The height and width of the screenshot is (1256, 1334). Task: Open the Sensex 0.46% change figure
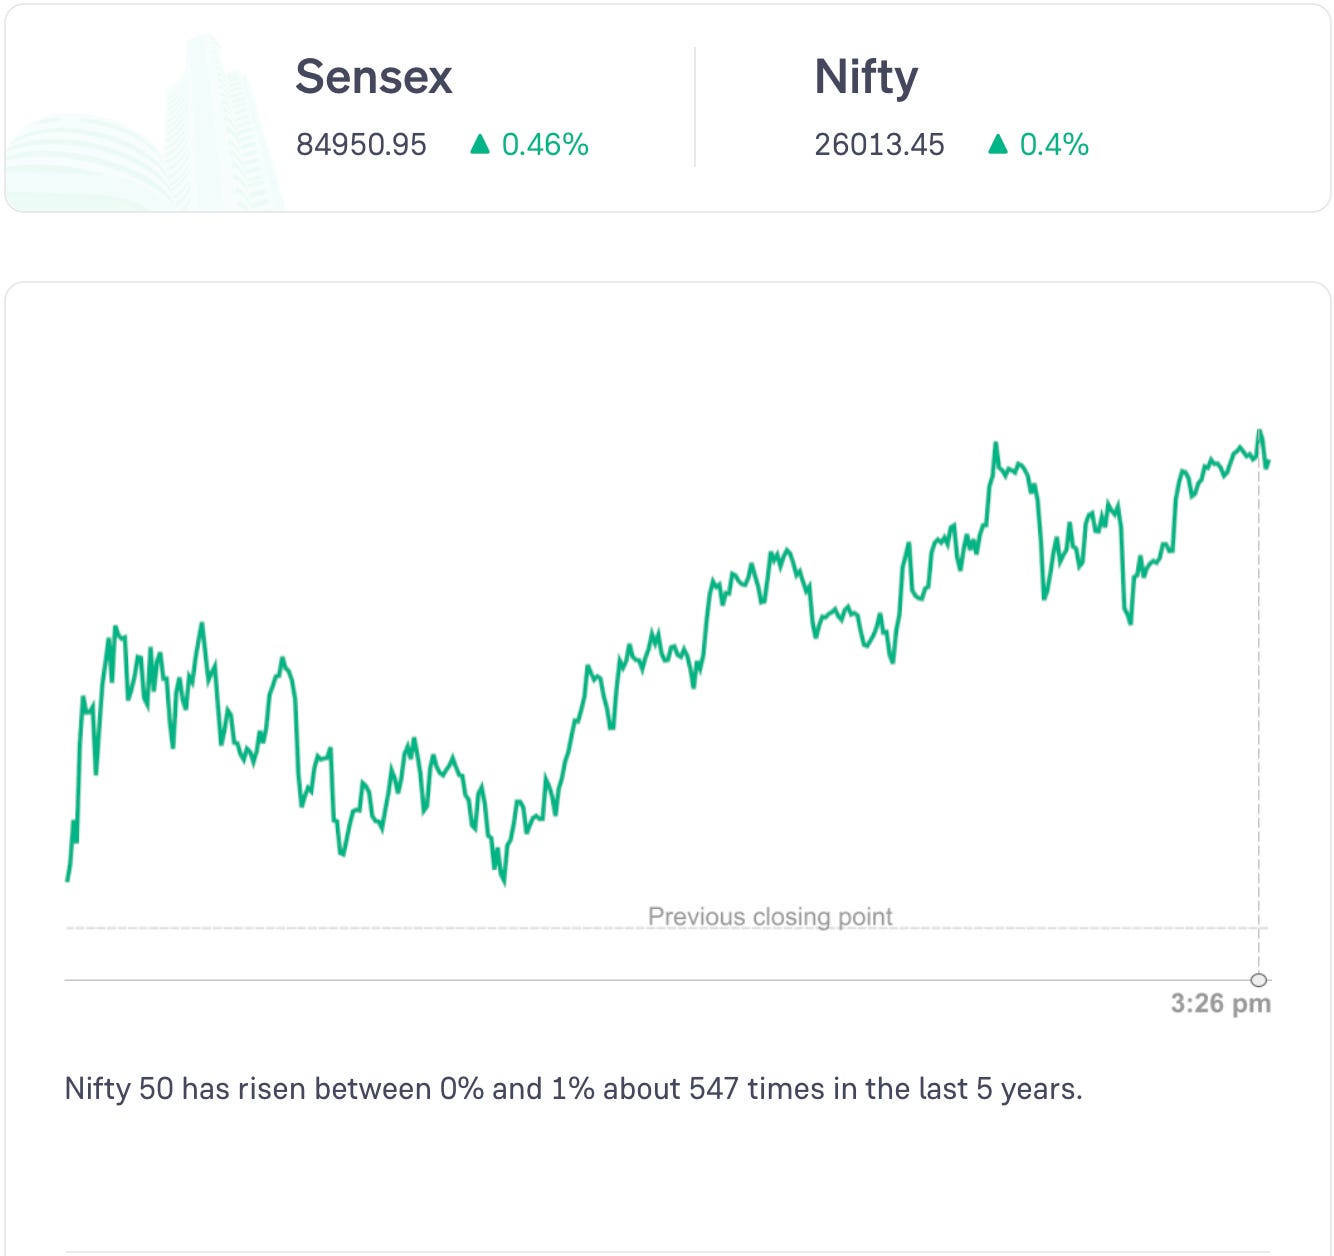[x=545, y=145]
